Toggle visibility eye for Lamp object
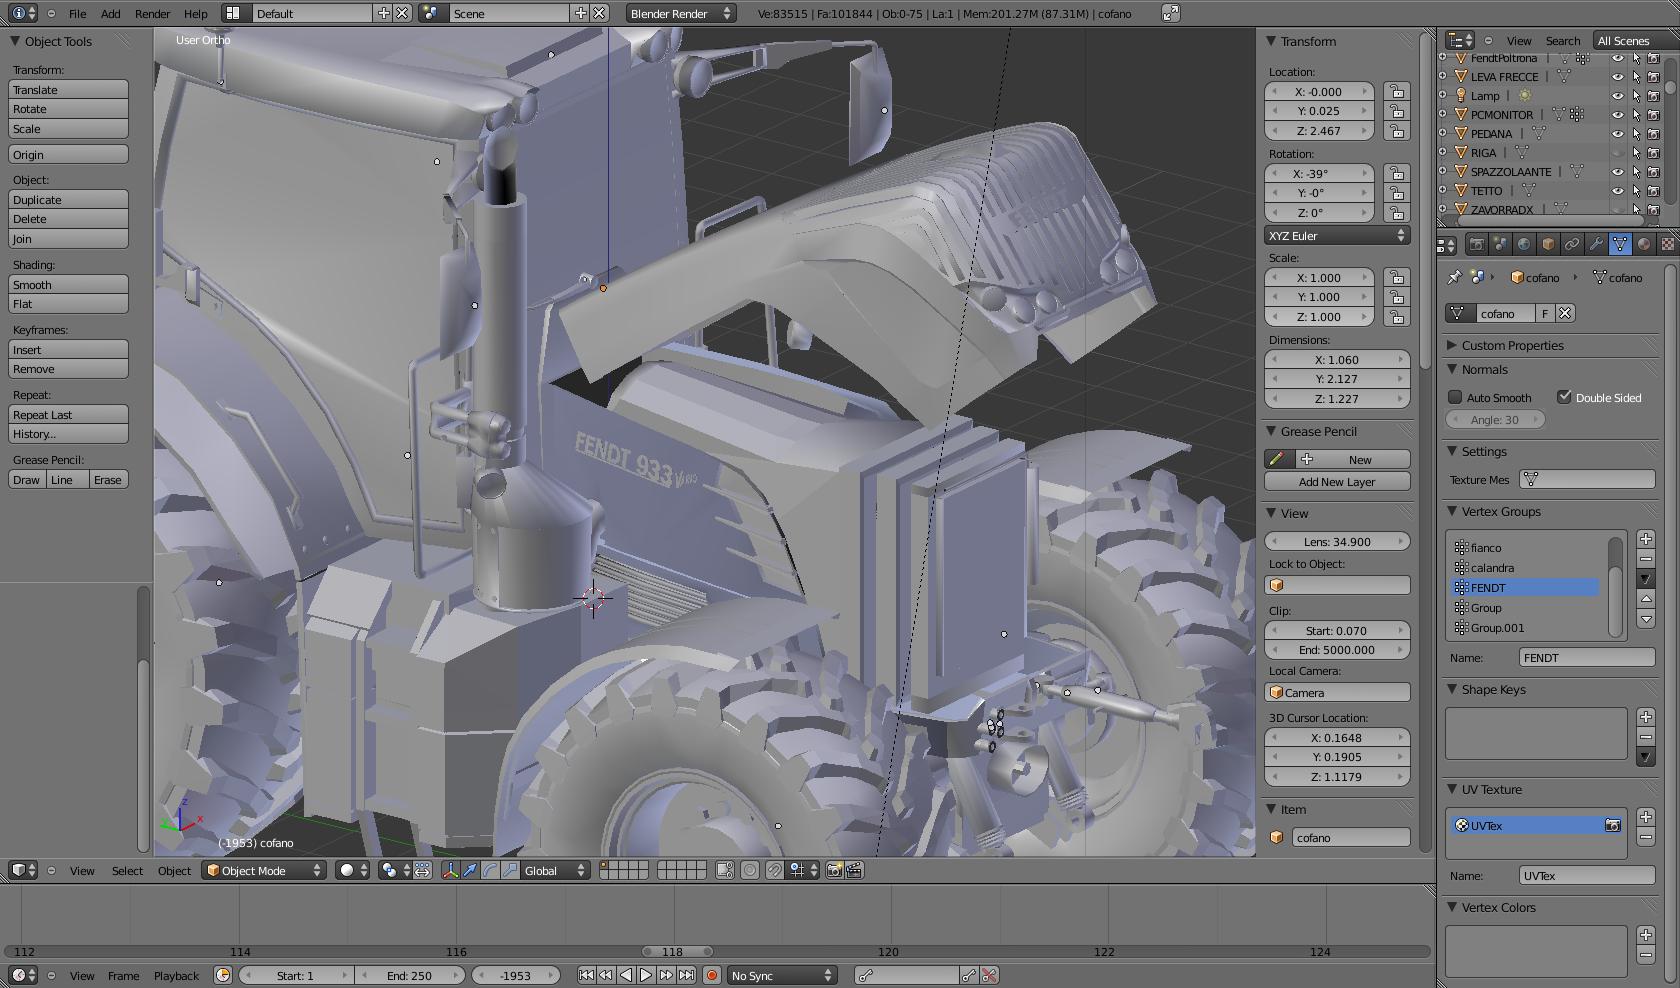The image size is (1680, 988). click(1617, 96)
